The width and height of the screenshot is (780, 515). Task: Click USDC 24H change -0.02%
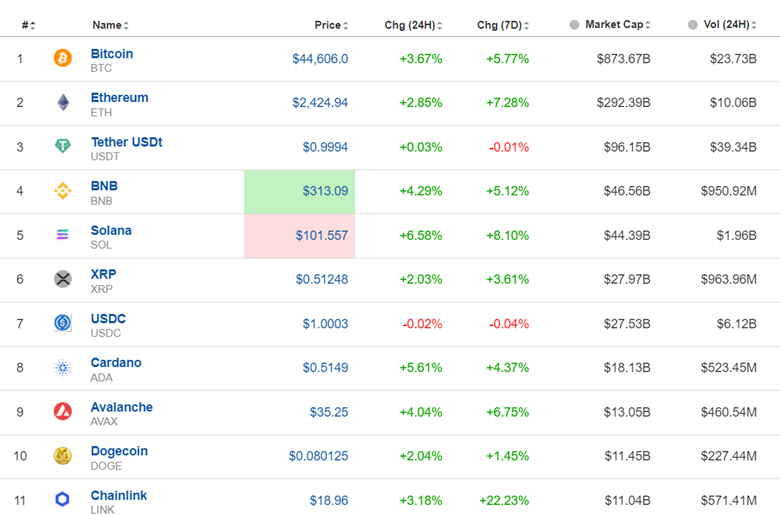[x=422, y=323]
